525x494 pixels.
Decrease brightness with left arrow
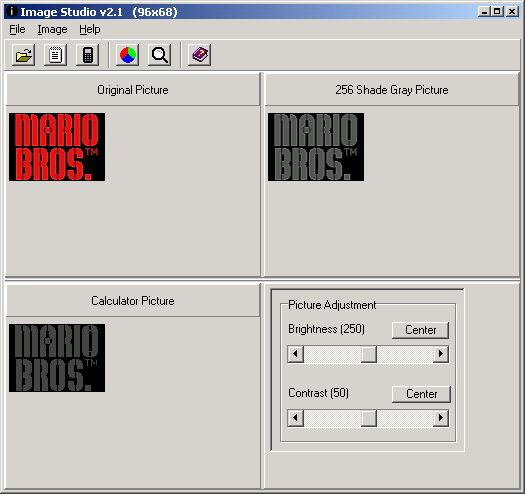(x=296, y=354)
